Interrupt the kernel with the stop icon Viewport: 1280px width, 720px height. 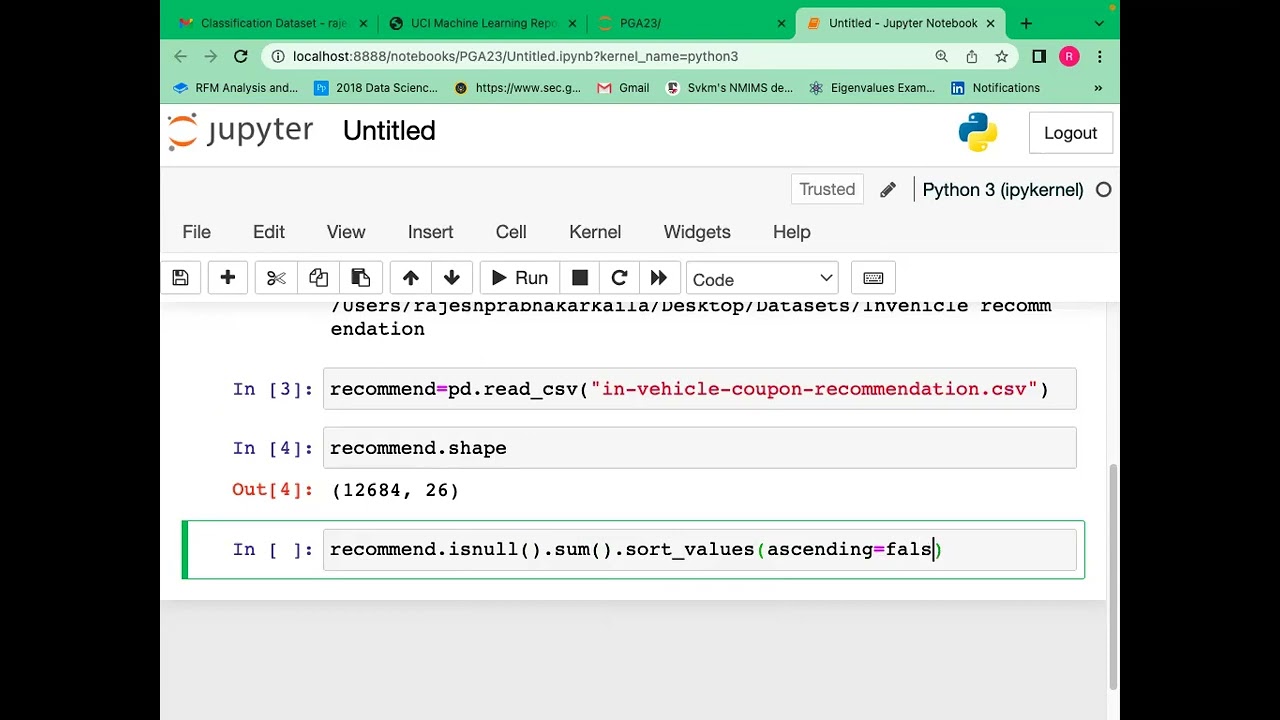(x=579, y=278)
